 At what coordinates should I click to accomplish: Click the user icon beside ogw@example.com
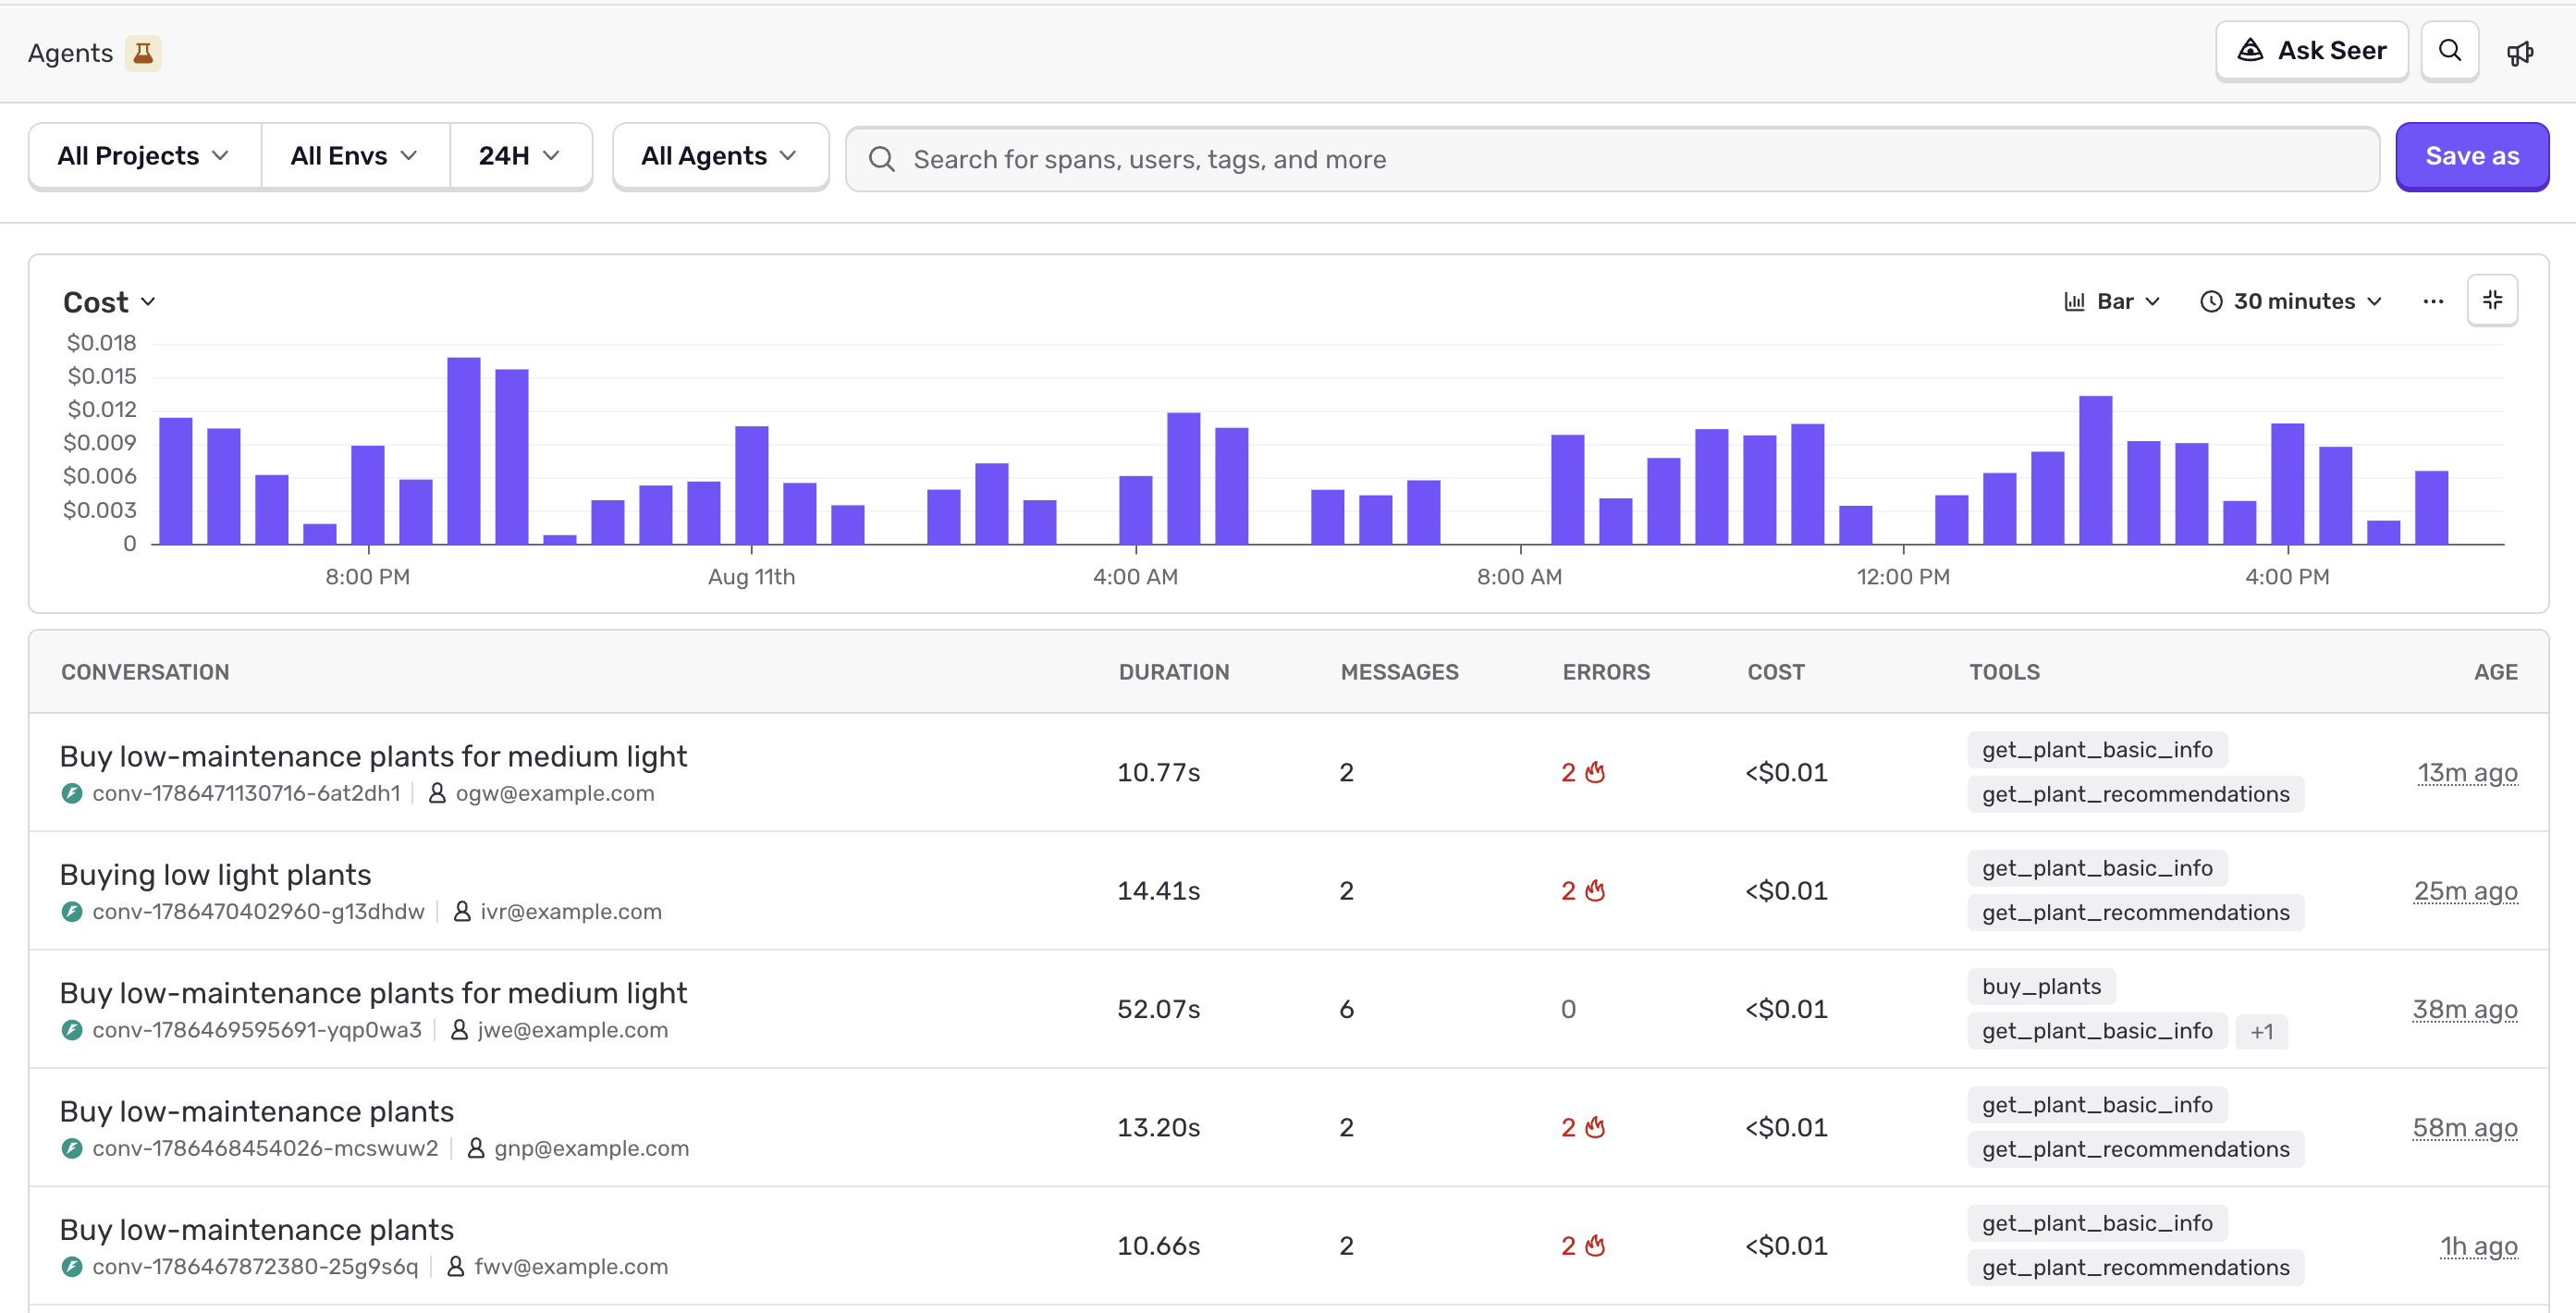click(437, 793)
